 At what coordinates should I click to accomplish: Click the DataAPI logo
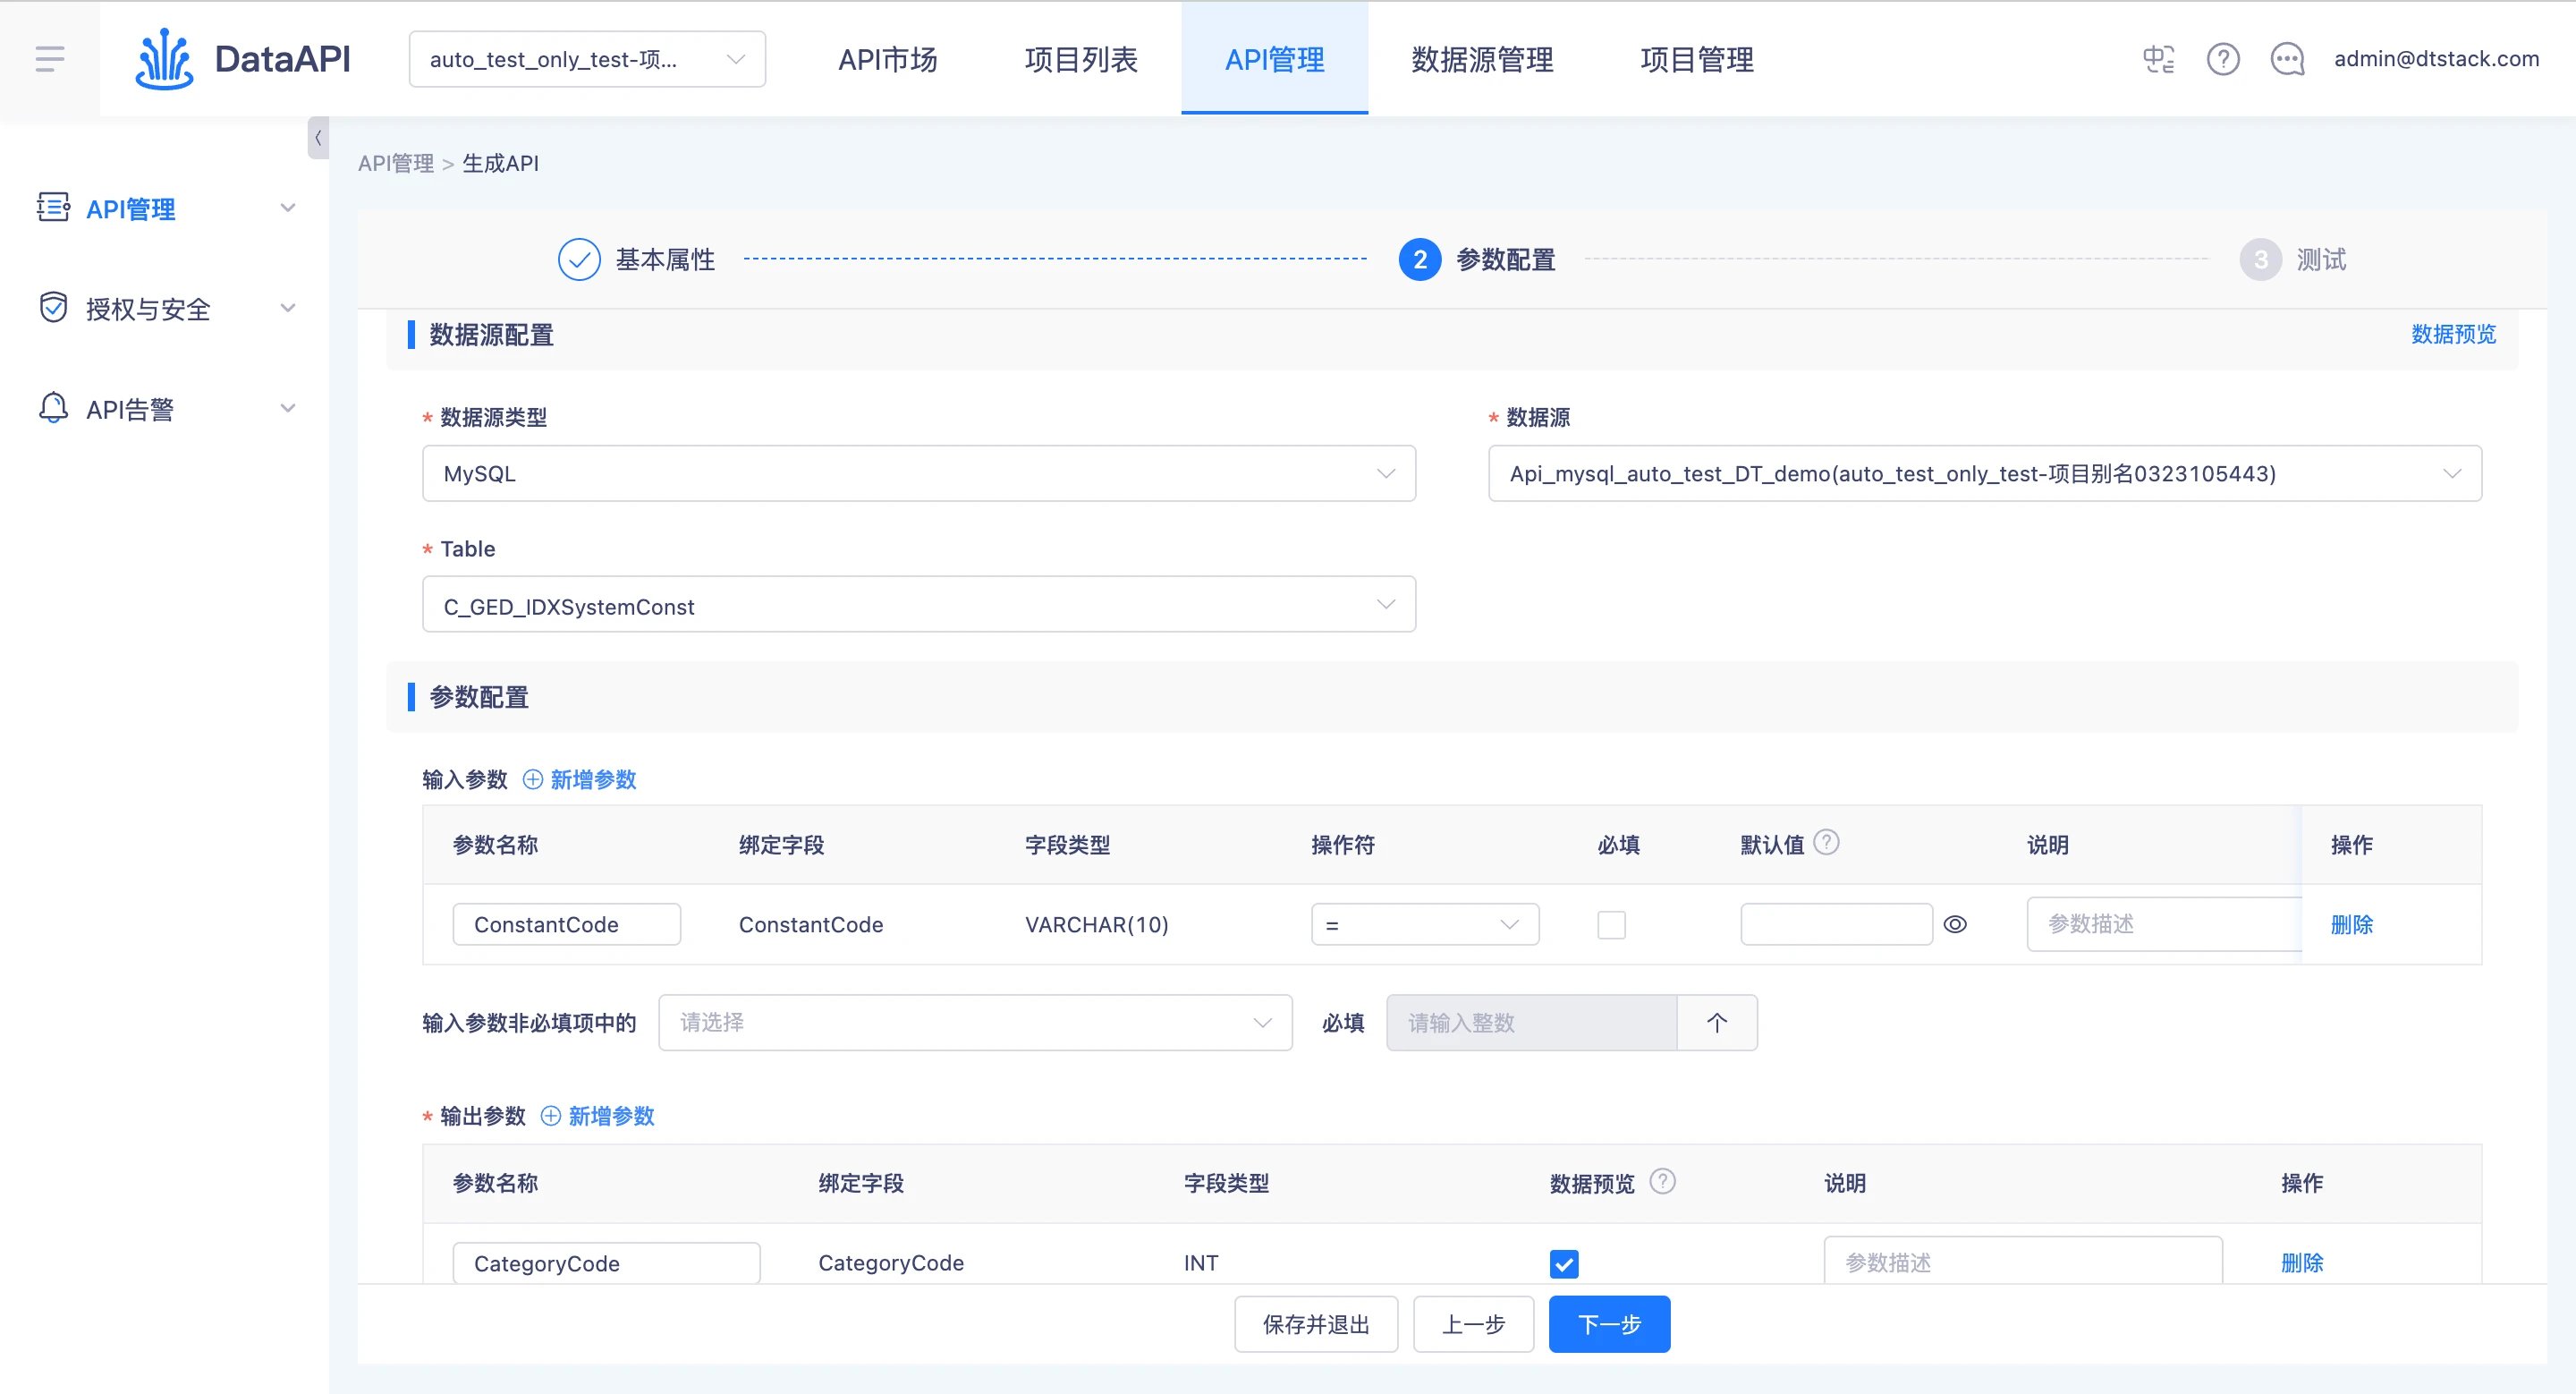(x=243, y=59)
